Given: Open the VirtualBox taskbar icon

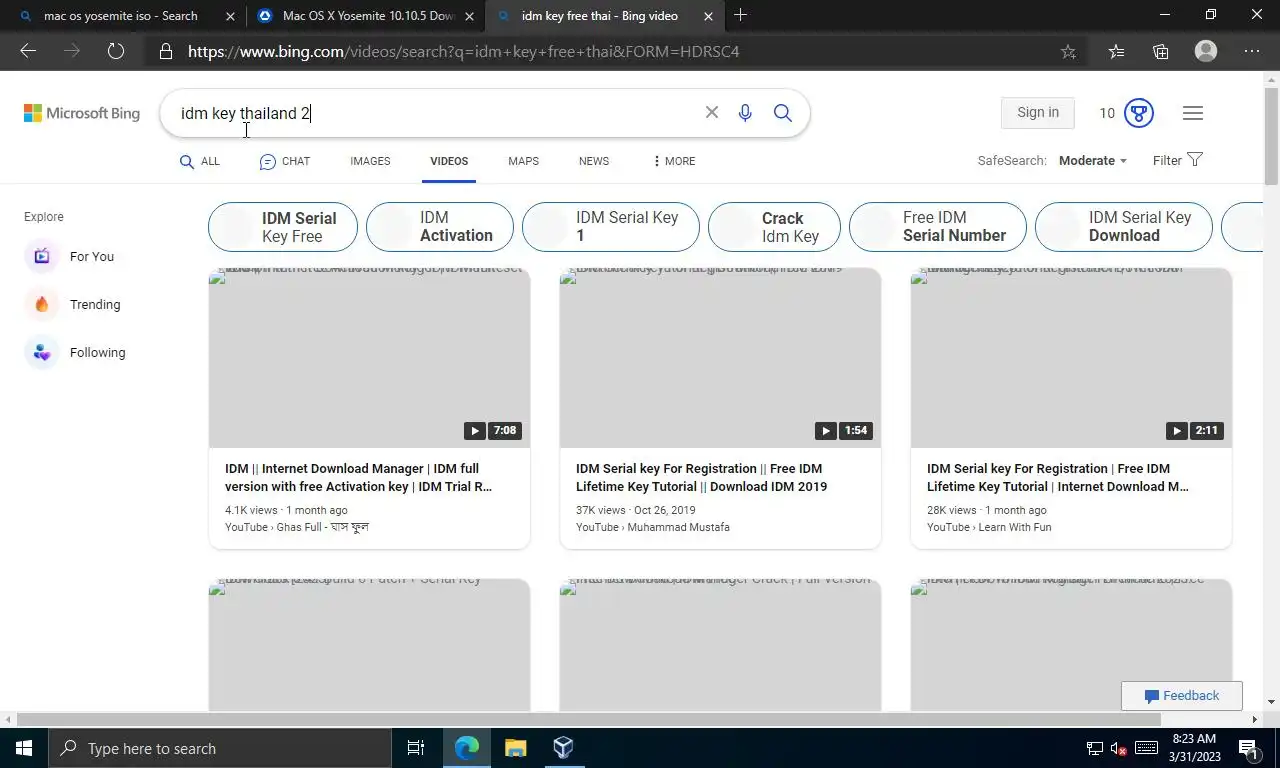Looking at the screenshot, I should coord(563,748).
